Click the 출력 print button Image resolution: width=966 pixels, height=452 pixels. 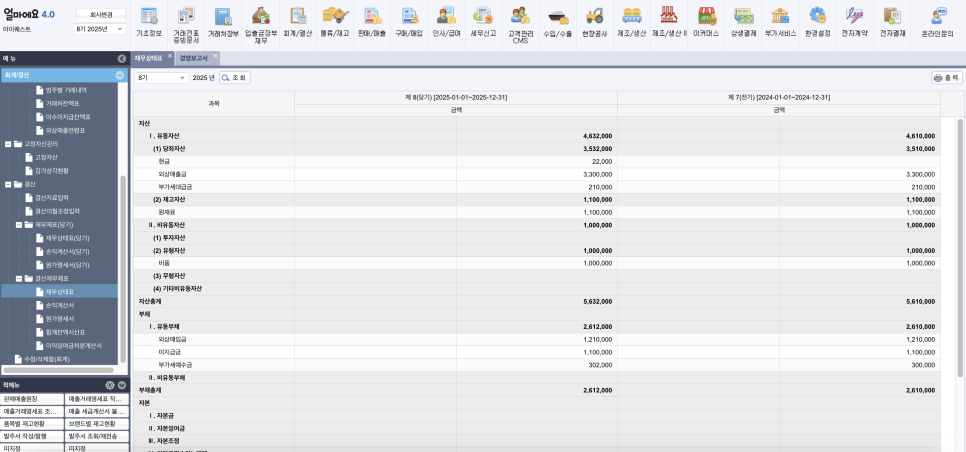coord(947,78)
